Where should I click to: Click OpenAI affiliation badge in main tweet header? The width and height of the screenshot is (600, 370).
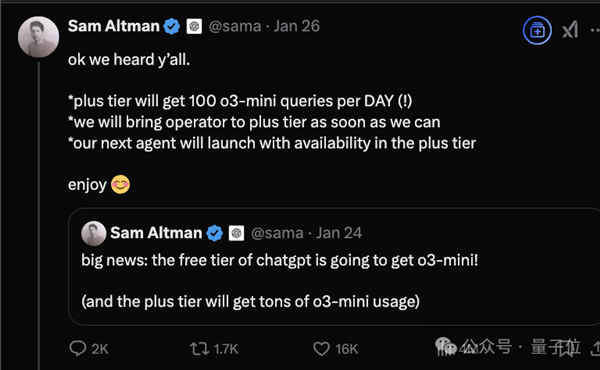click(194, 26)
